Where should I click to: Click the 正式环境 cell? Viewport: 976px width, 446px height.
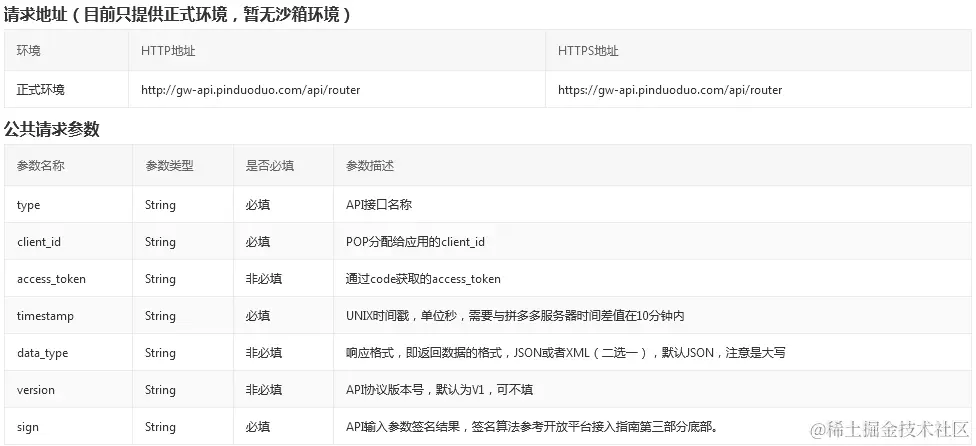tap(40, 90)
